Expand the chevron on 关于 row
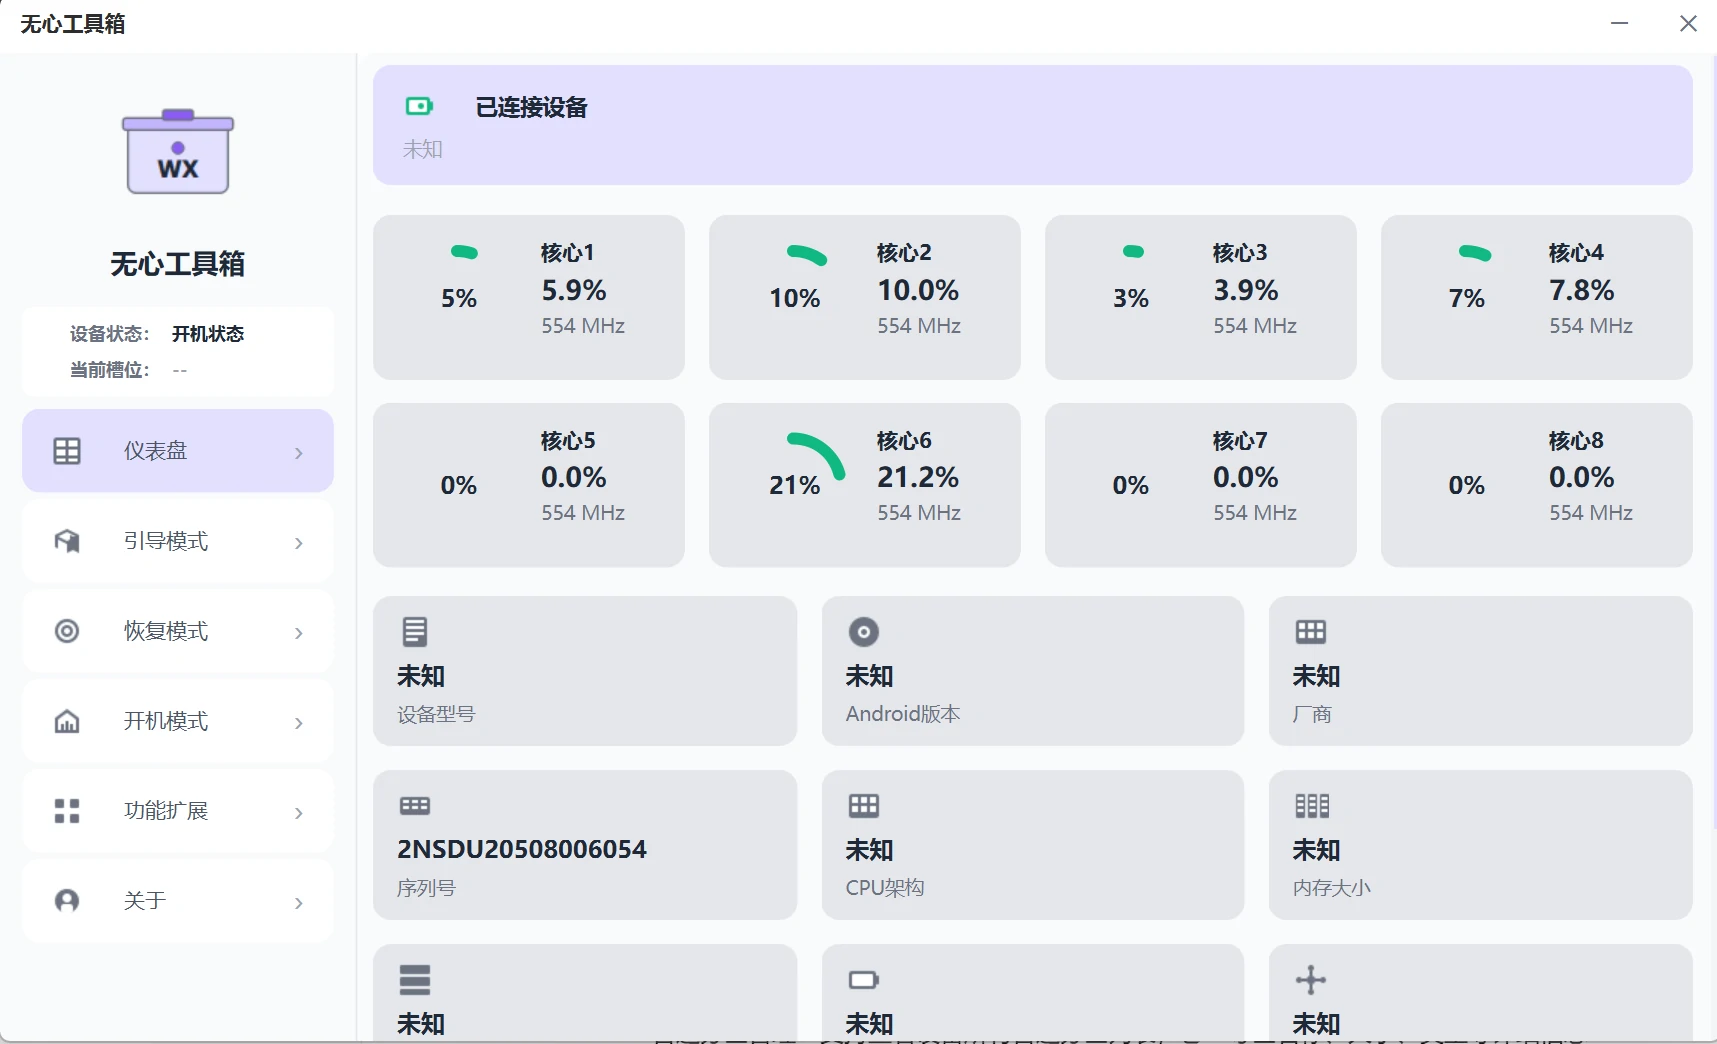The width and height of the screenshot is (1717, 1044). [x=299, y=903]
